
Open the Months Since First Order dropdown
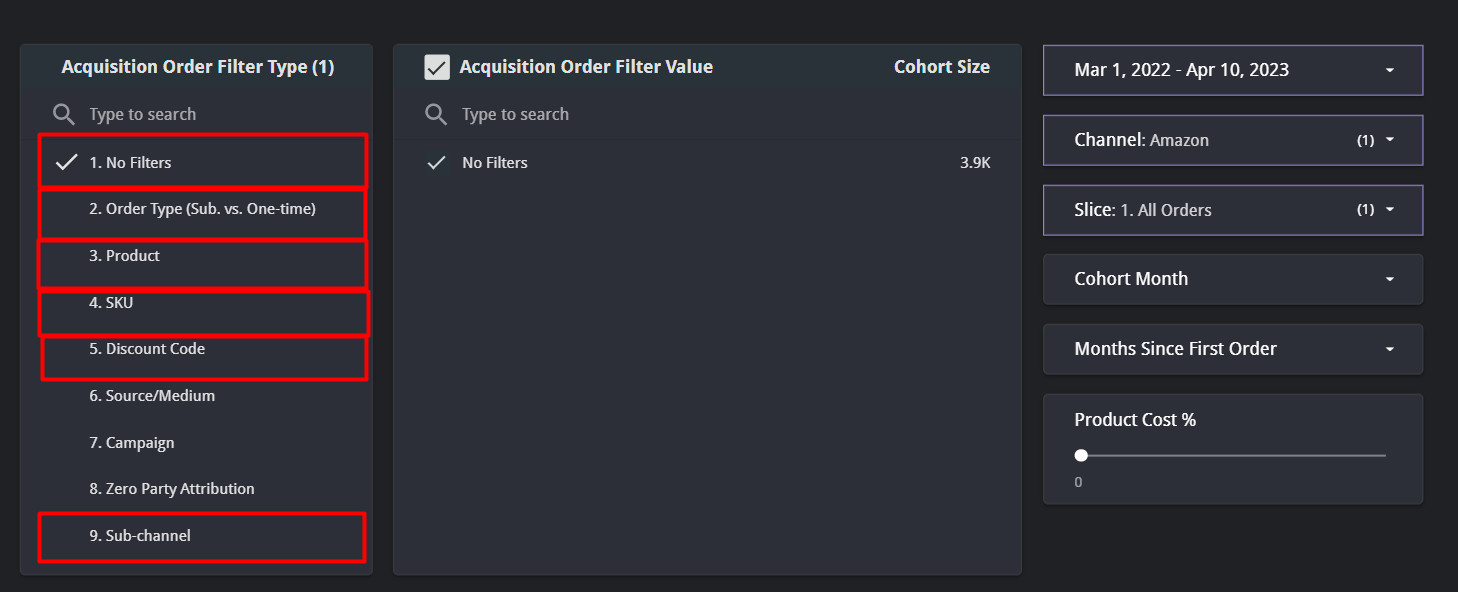1389,349
